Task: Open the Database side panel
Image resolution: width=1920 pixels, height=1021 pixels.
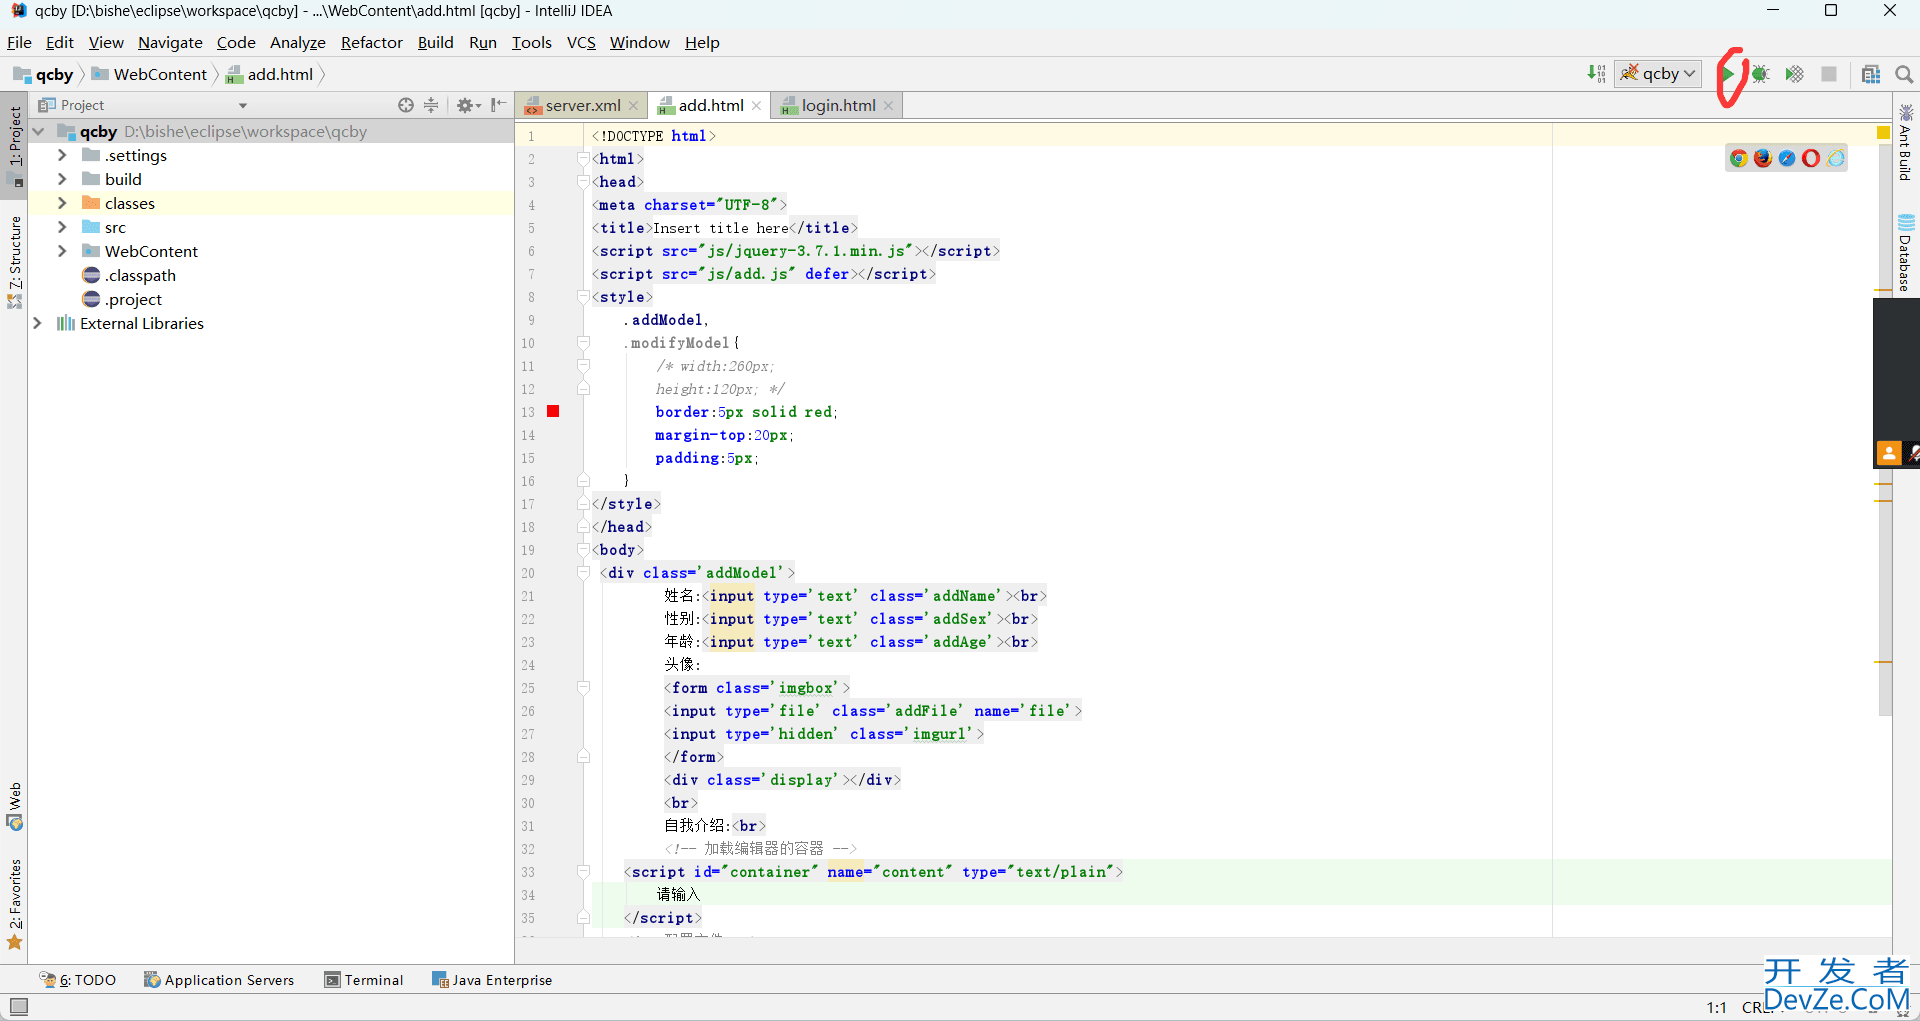Action: pos(1905,253)
